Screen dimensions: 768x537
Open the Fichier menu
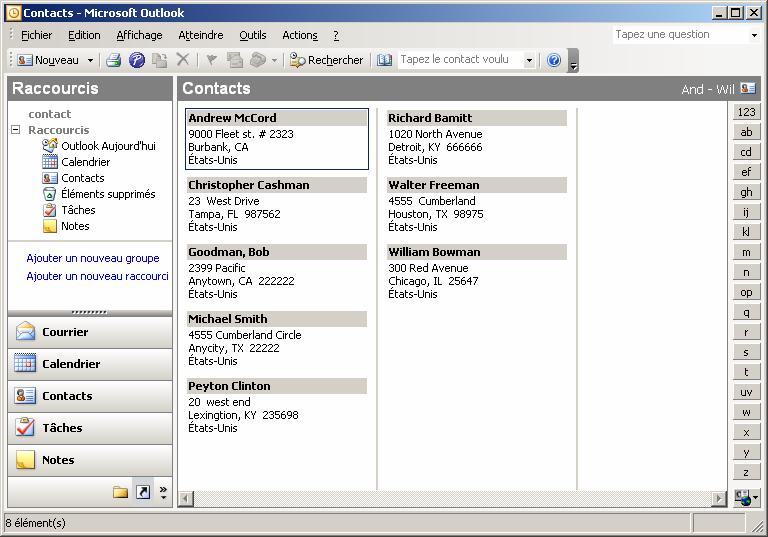coord(36,35)
